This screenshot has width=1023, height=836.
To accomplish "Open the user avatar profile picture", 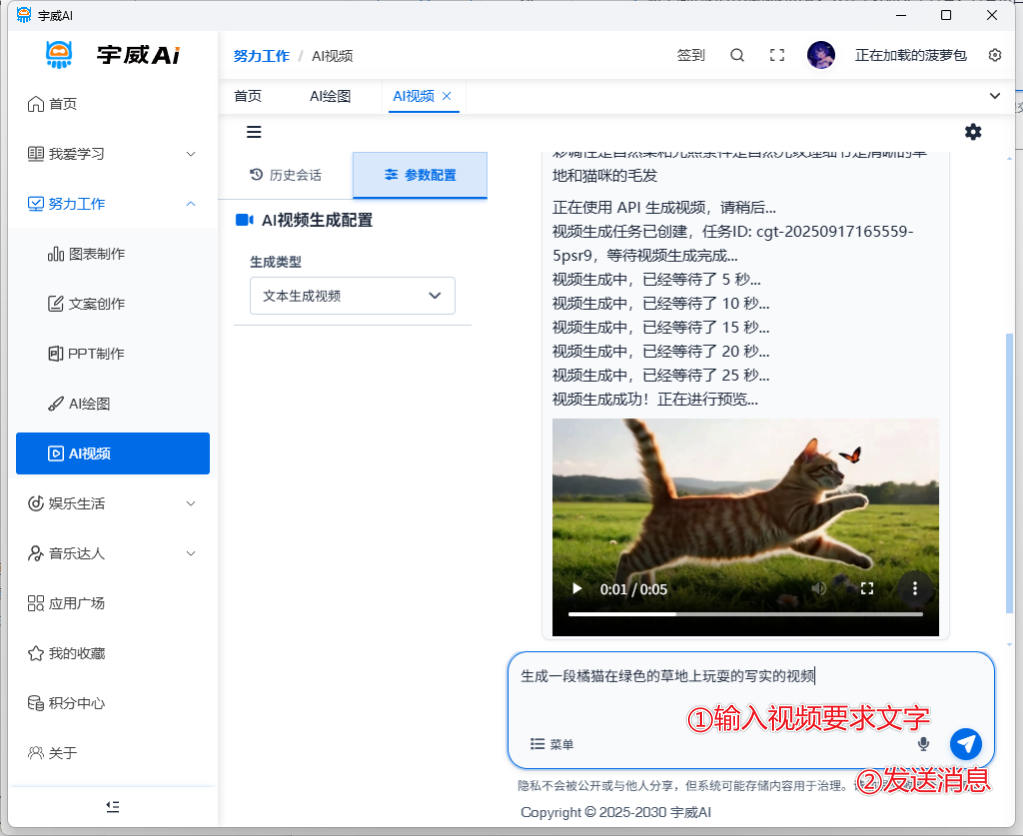I will click(821, 56).
